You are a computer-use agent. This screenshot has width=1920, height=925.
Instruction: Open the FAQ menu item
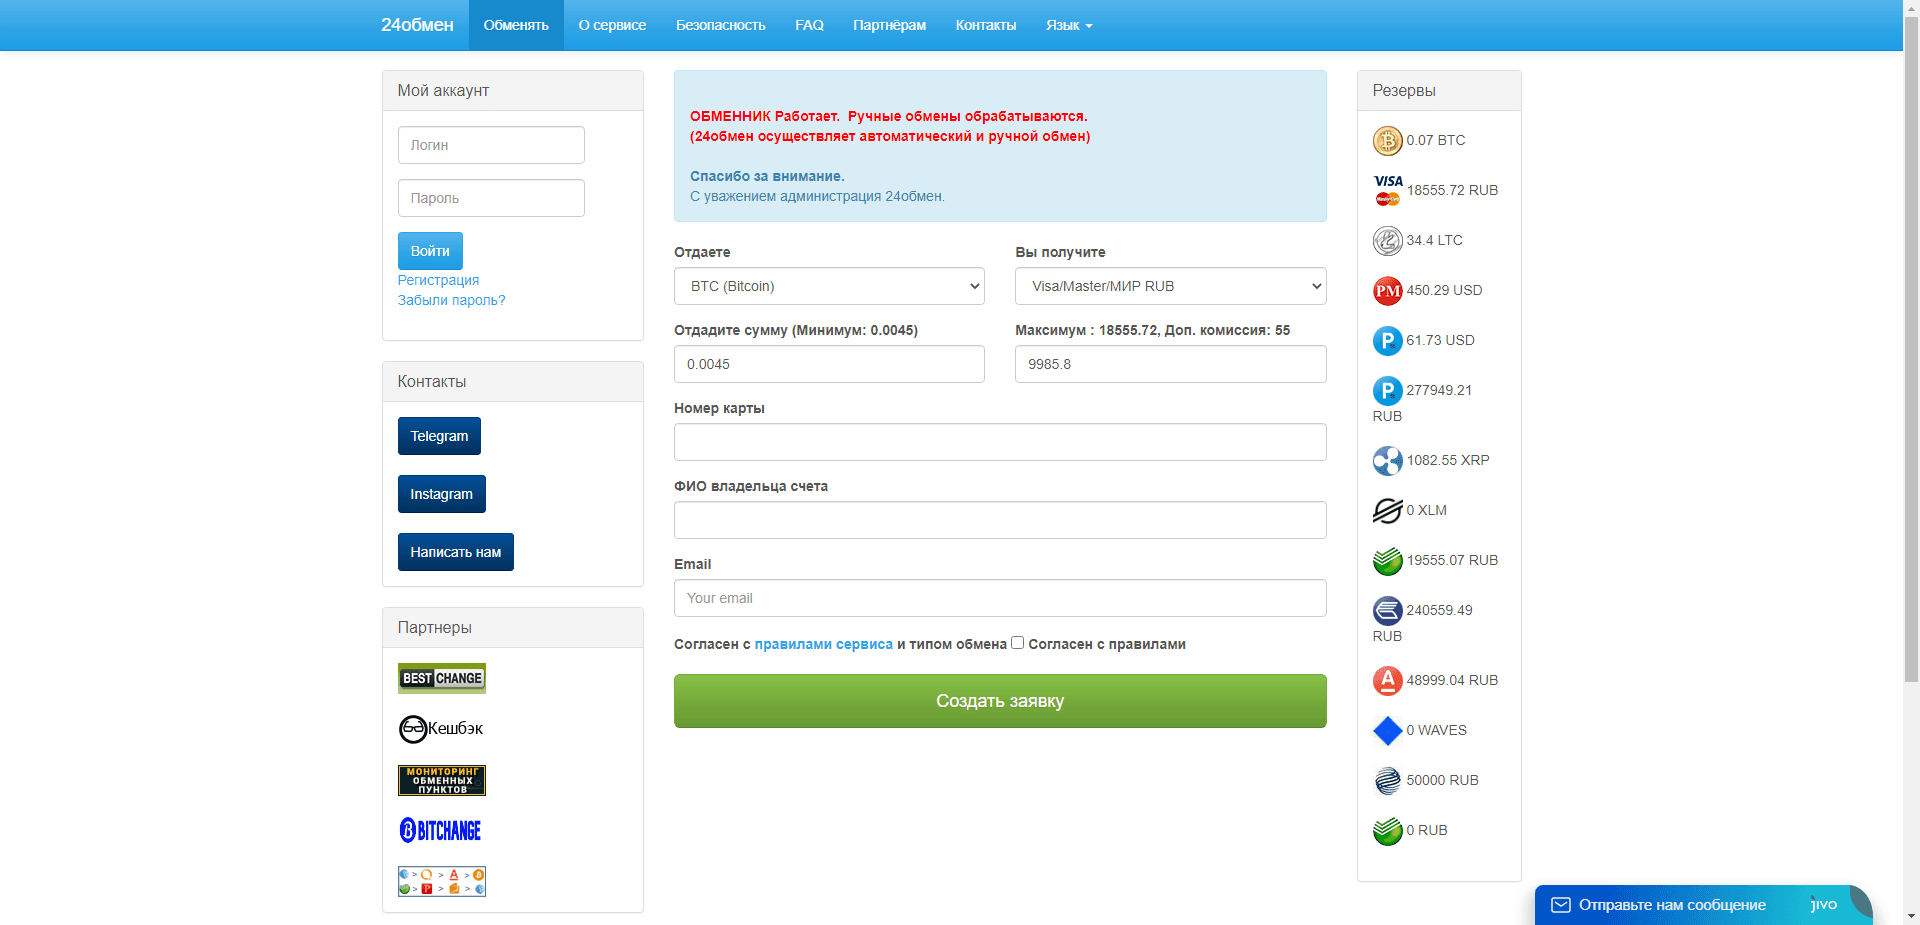809,25
